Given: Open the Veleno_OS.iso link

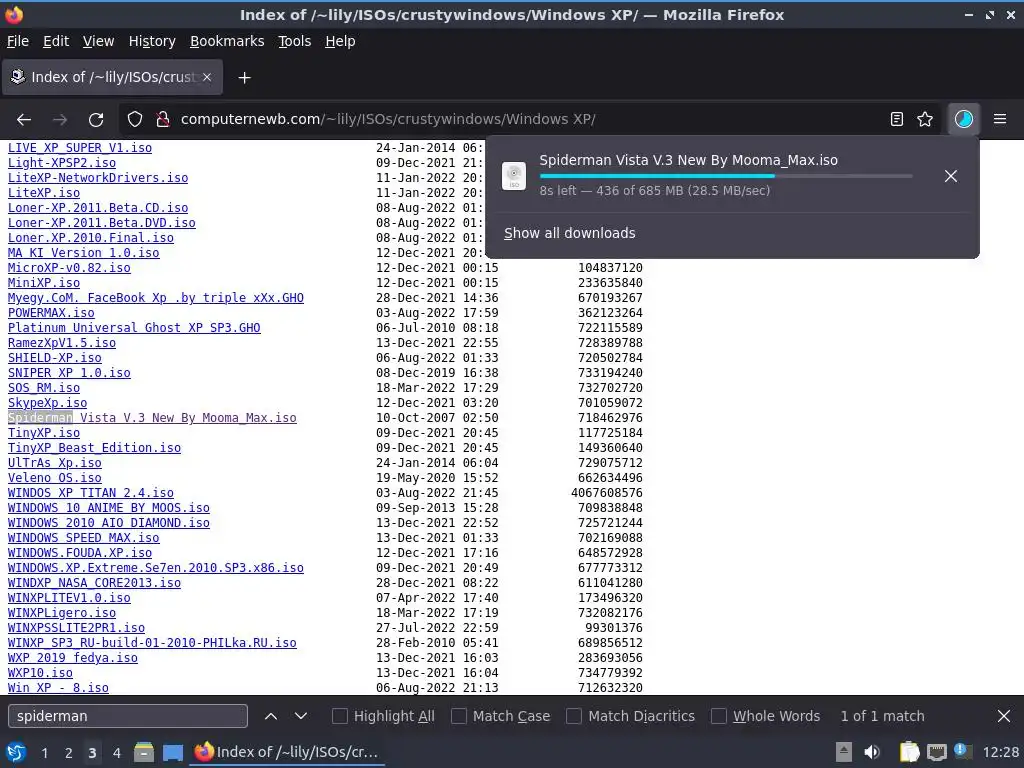Looking at the screenshot, I should pyautogui.click(x=55, y=478).
